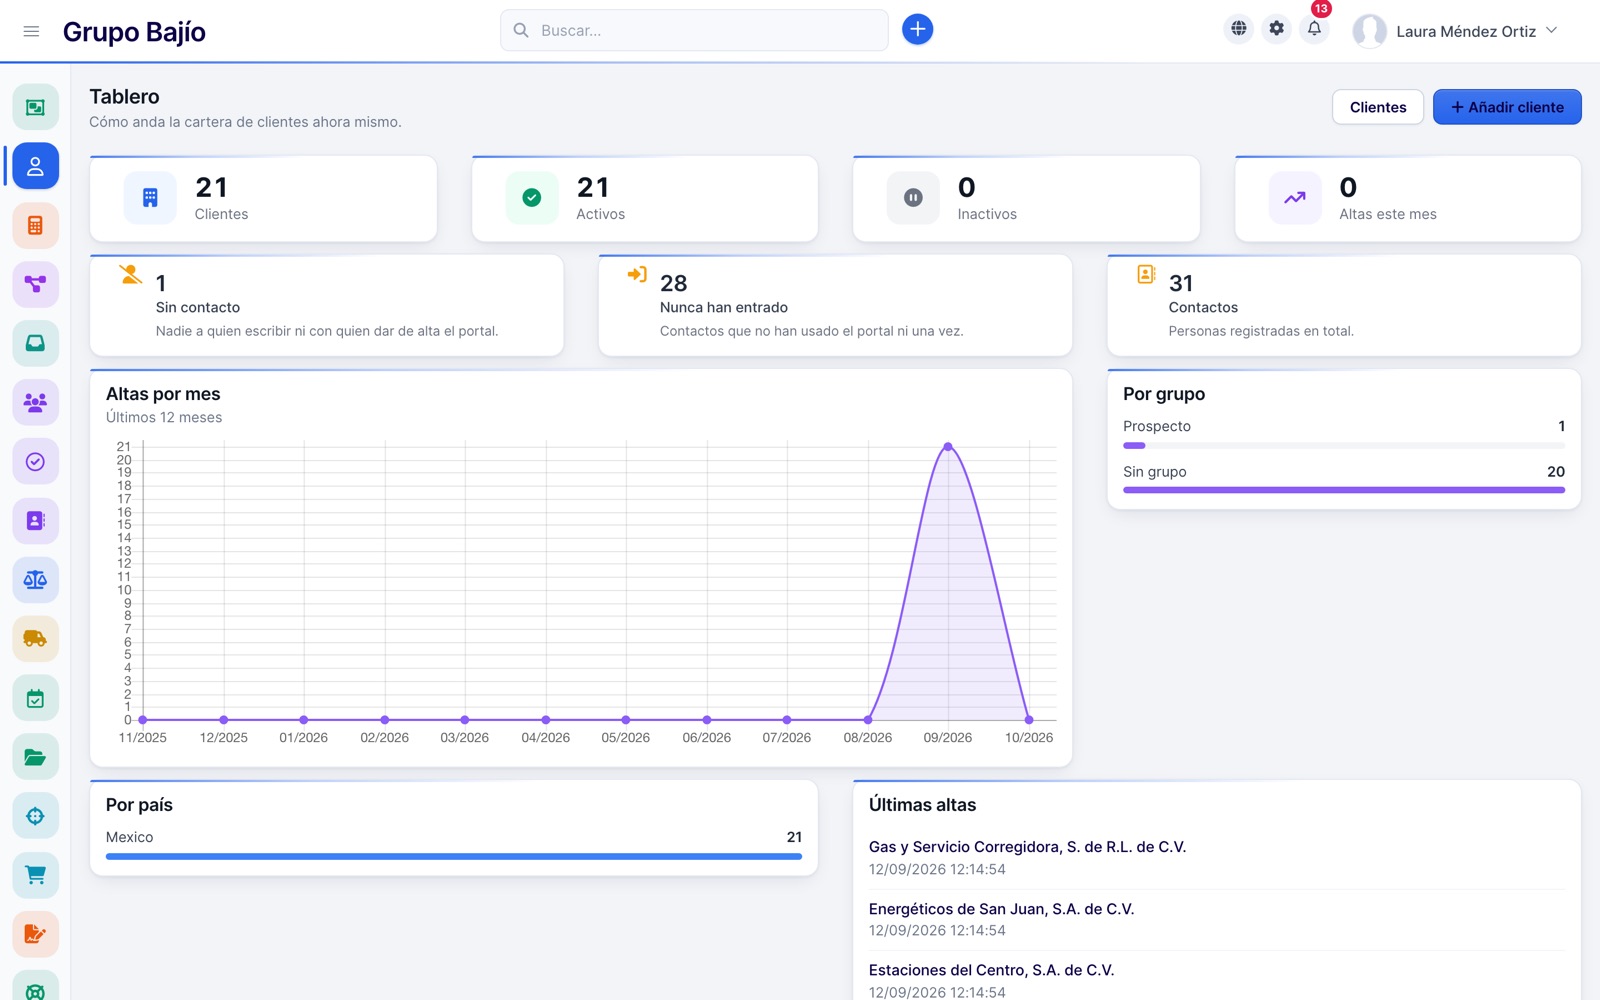This screenshot has height=1000, width=1600.
Task: Click the Clientes button
Action: pos(1377,107)
